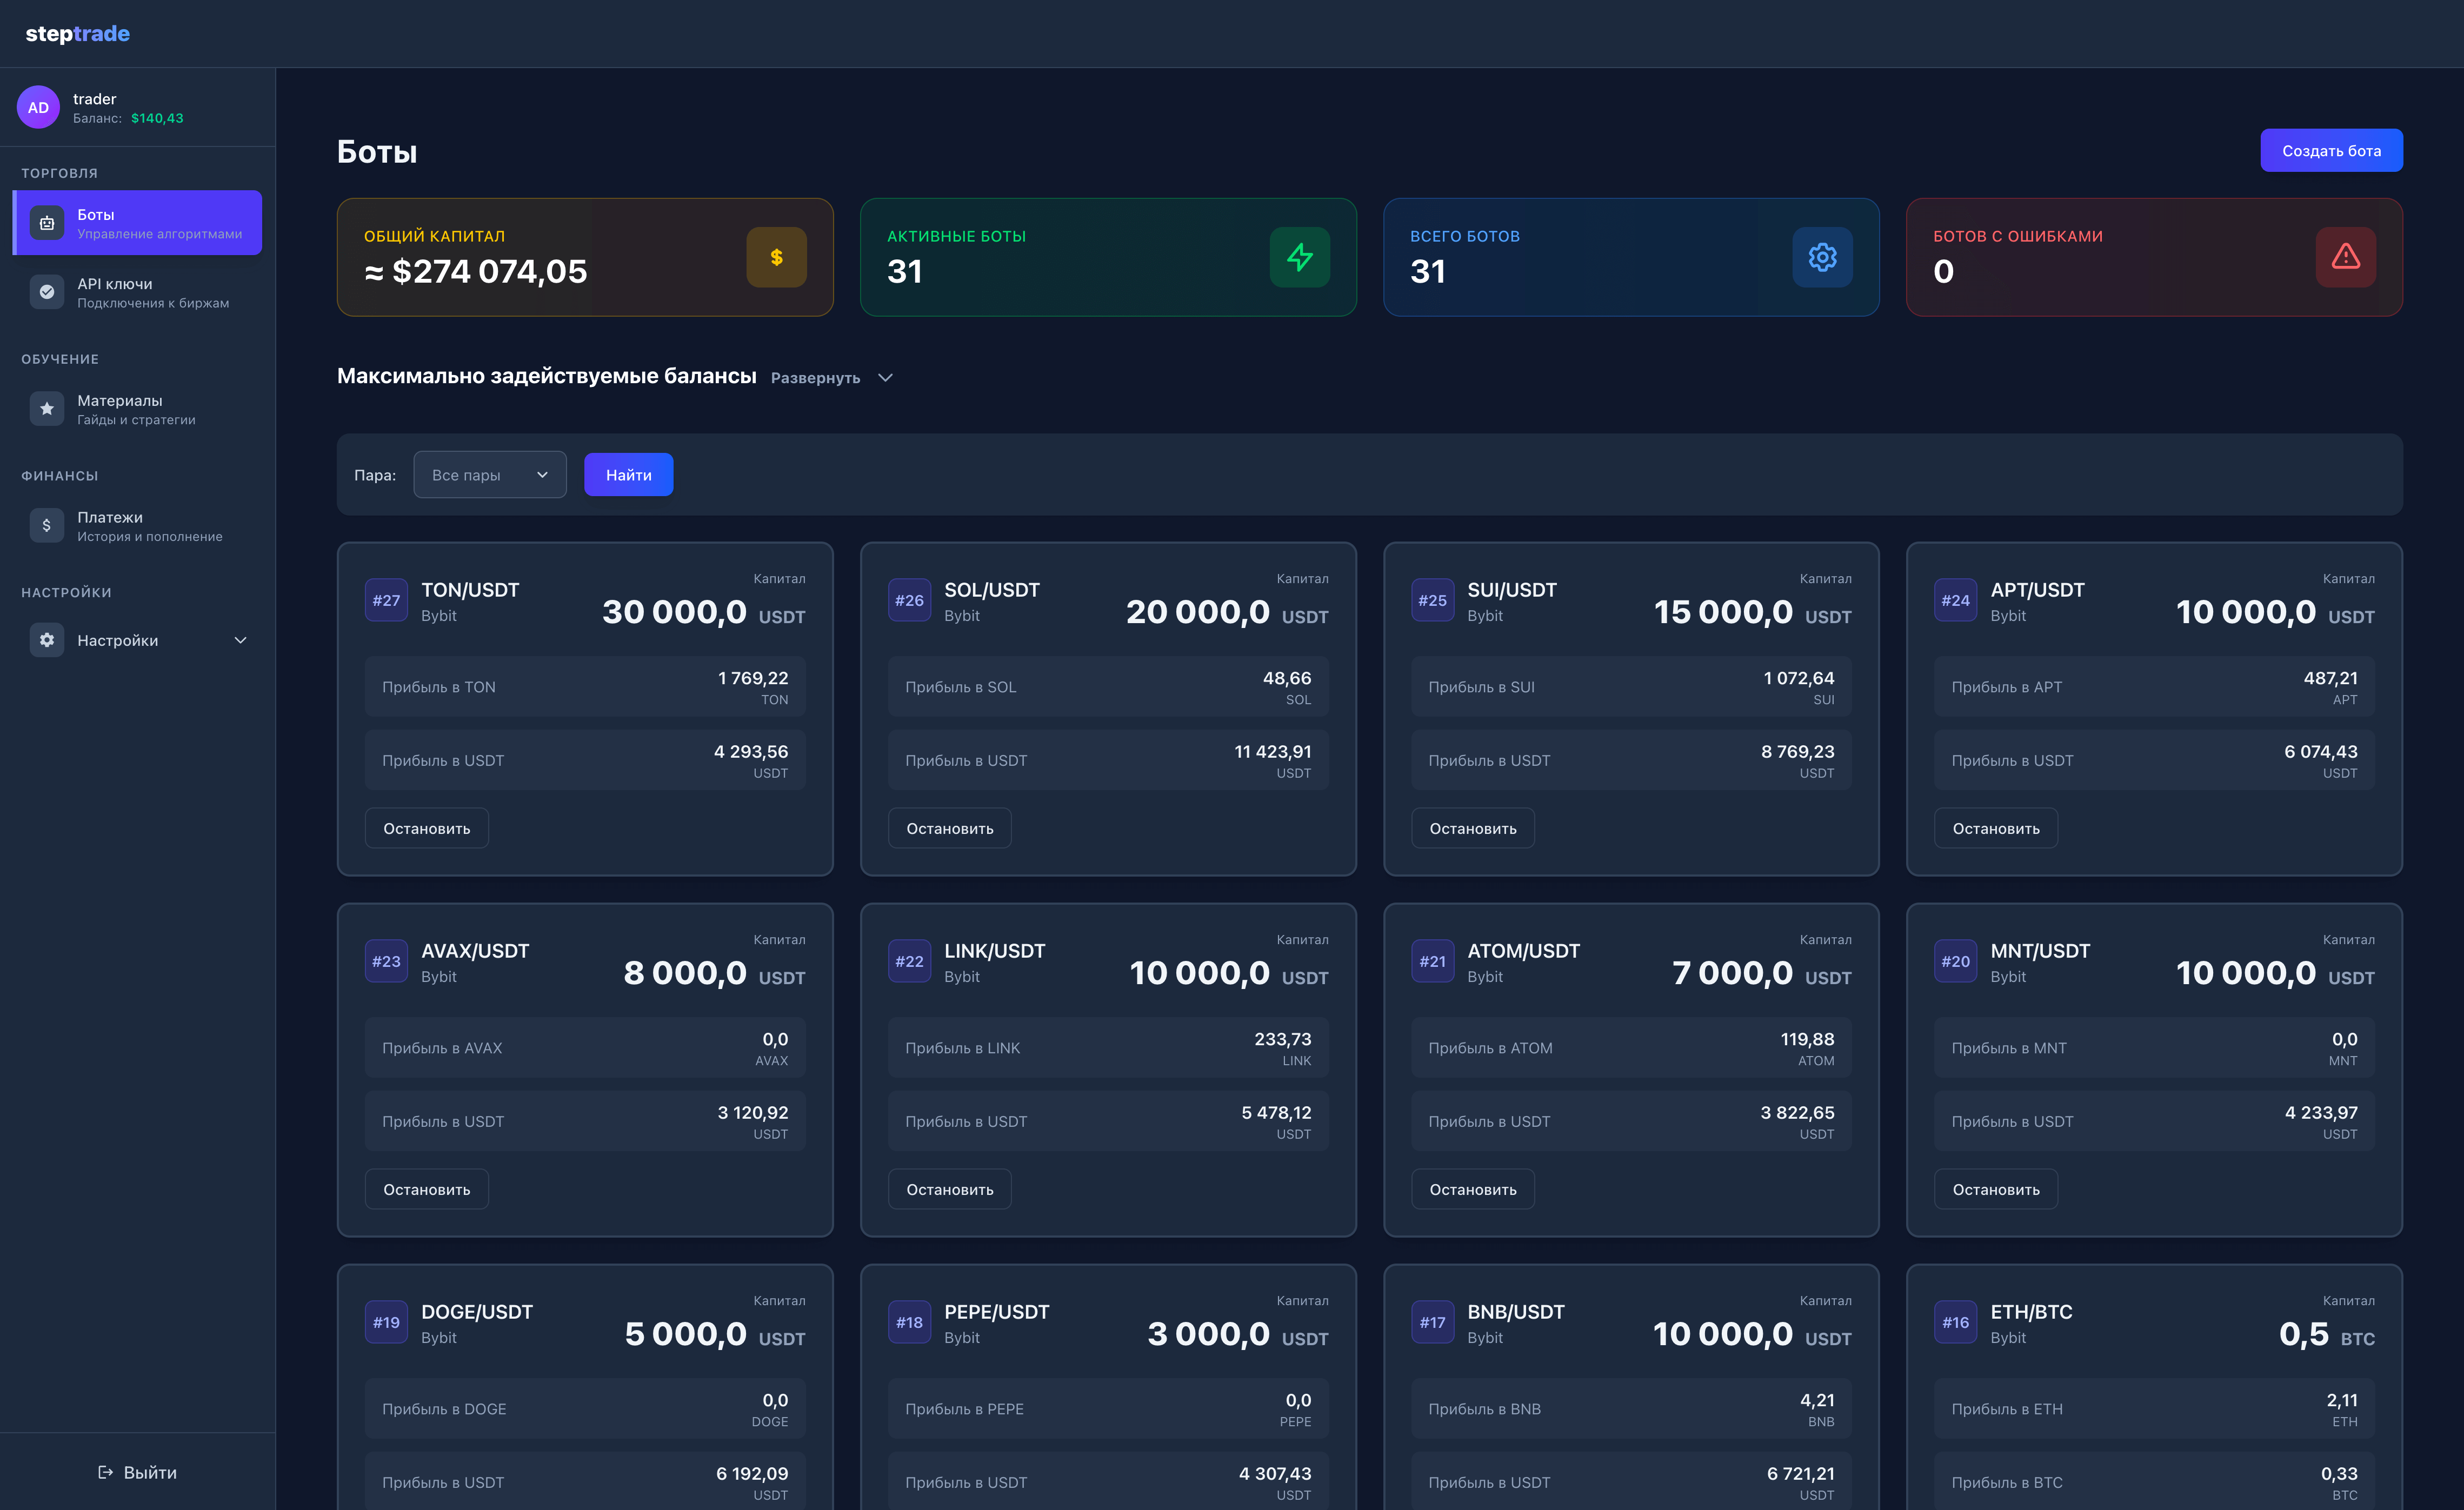Open Материалы via the star icon
Screen dimensions: 2464x1510
click(x=47, y=408)
